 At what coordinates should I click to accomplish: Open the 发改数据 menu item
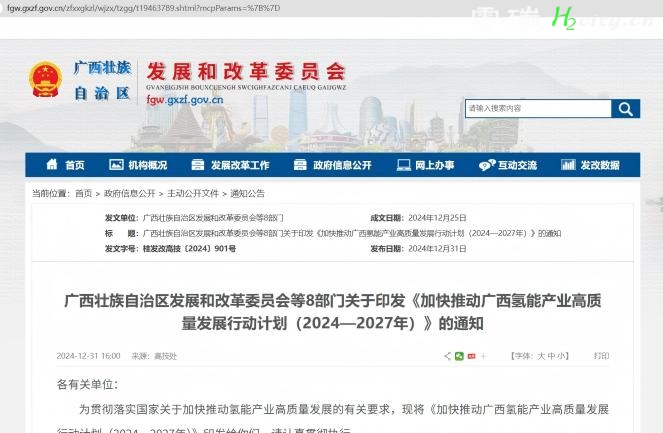600,165
